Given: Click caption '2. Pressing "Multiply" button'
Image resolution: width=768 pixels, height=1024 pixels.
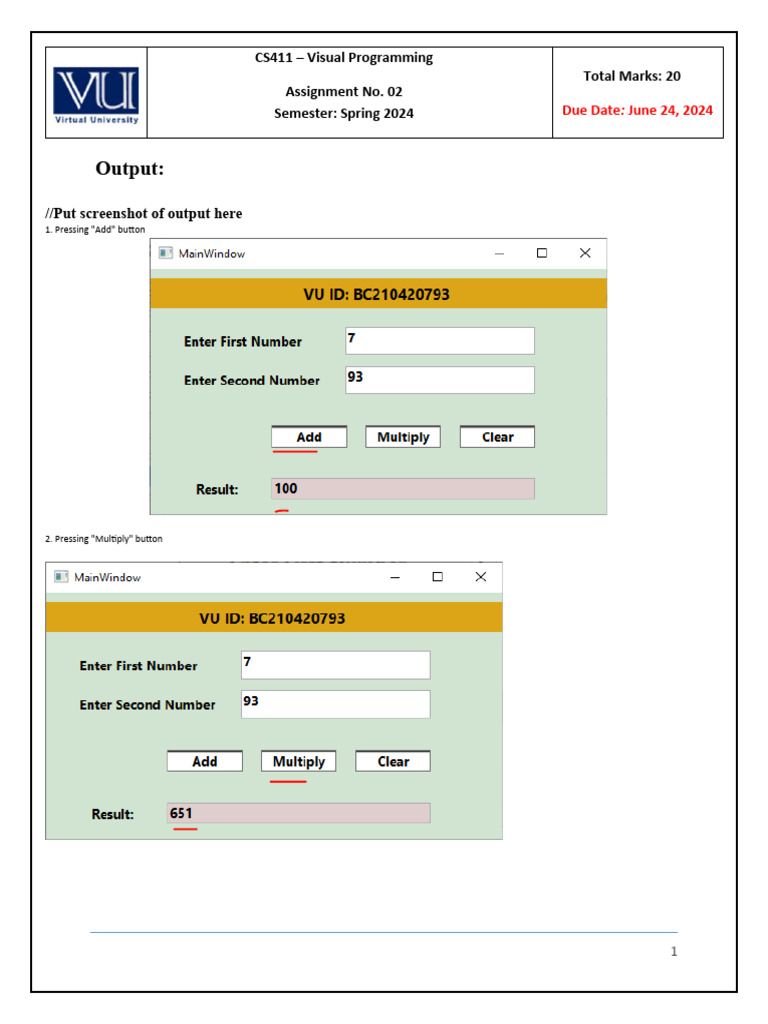Looking at the screenshot, I should pyautogui.click(x=104, y=539).
